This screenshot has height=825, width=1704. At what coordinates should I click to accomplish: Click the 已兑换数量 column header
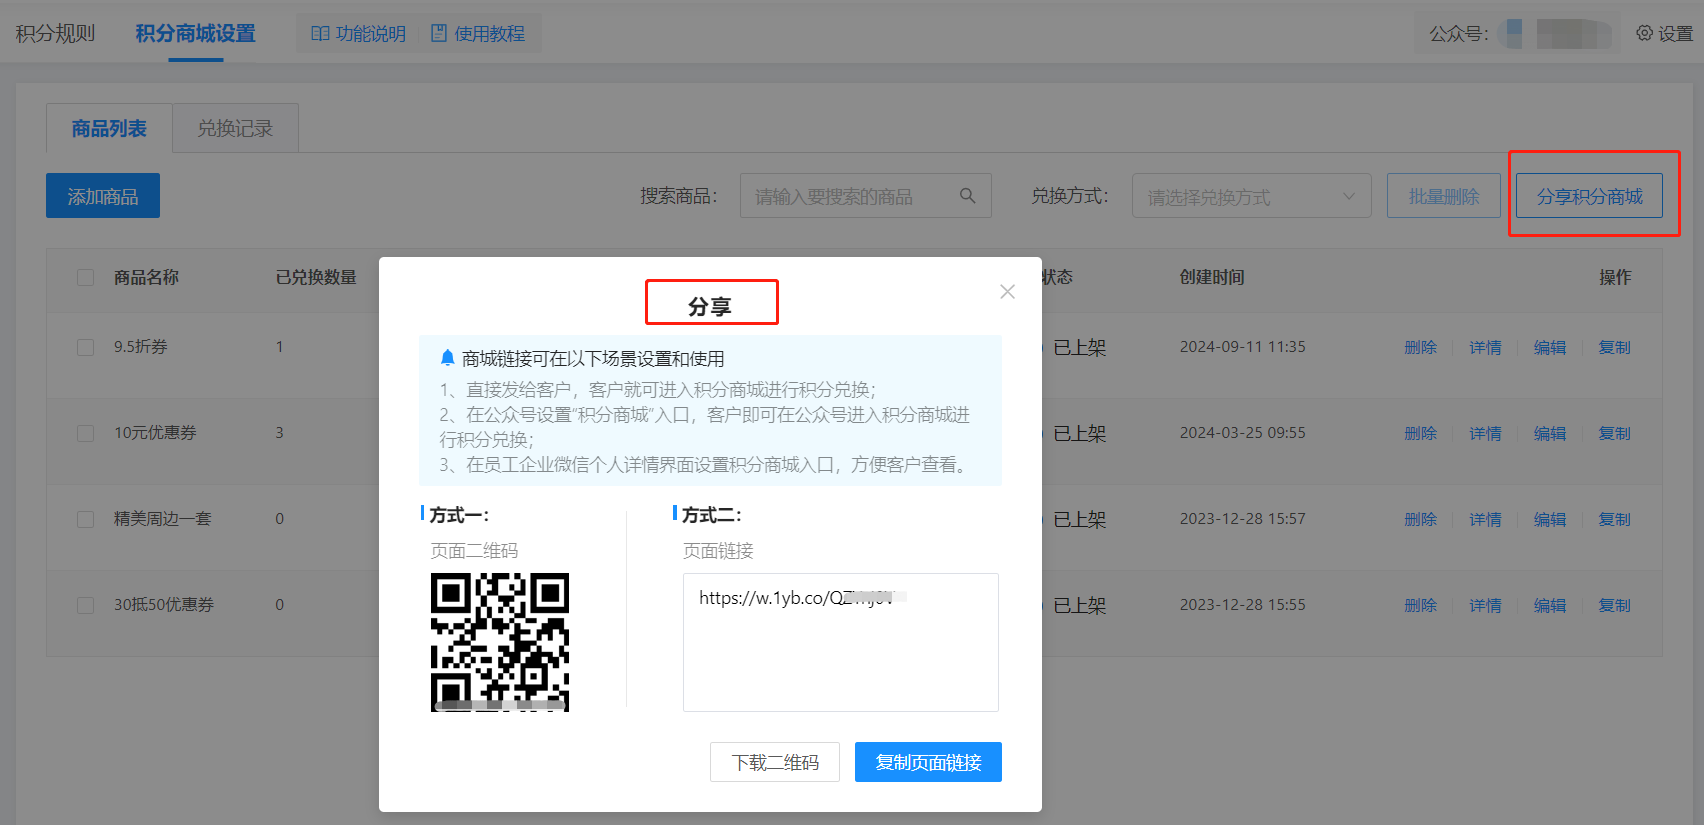316,277
